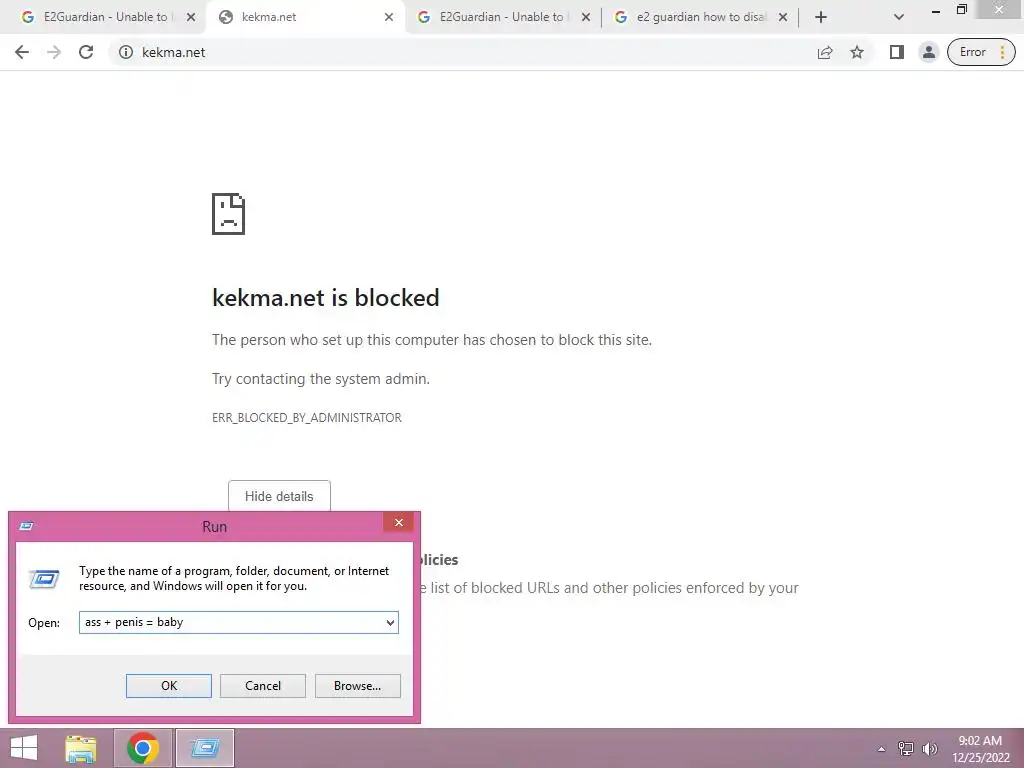Restore down the Chrome window
Screen dimensions: 1024x768
[961, 10]
